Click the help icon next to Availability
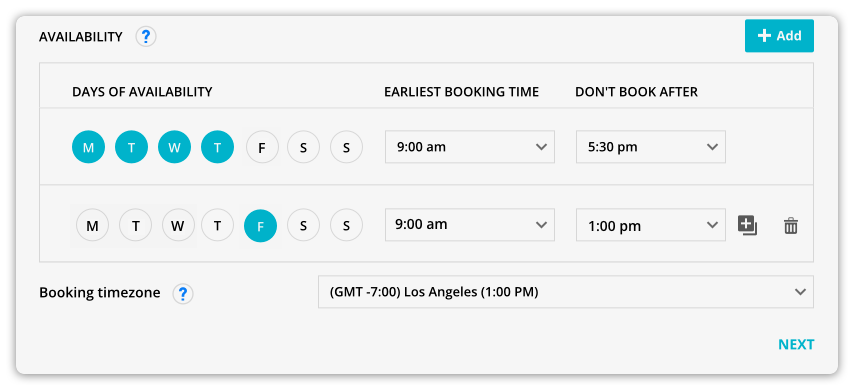The height and width of the screenshot is (390, 854). point(145,36)
